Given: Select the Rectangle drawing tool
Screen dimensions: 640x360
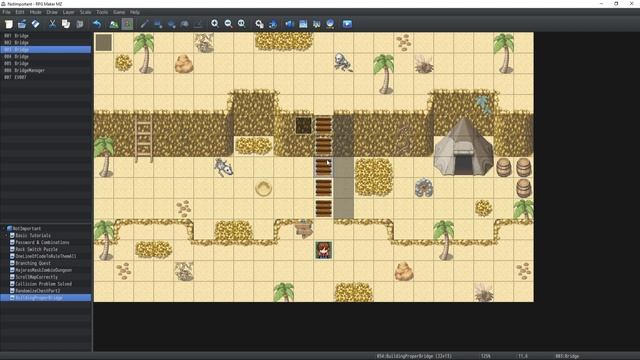Looking at the screenshot, I should 158,24.
